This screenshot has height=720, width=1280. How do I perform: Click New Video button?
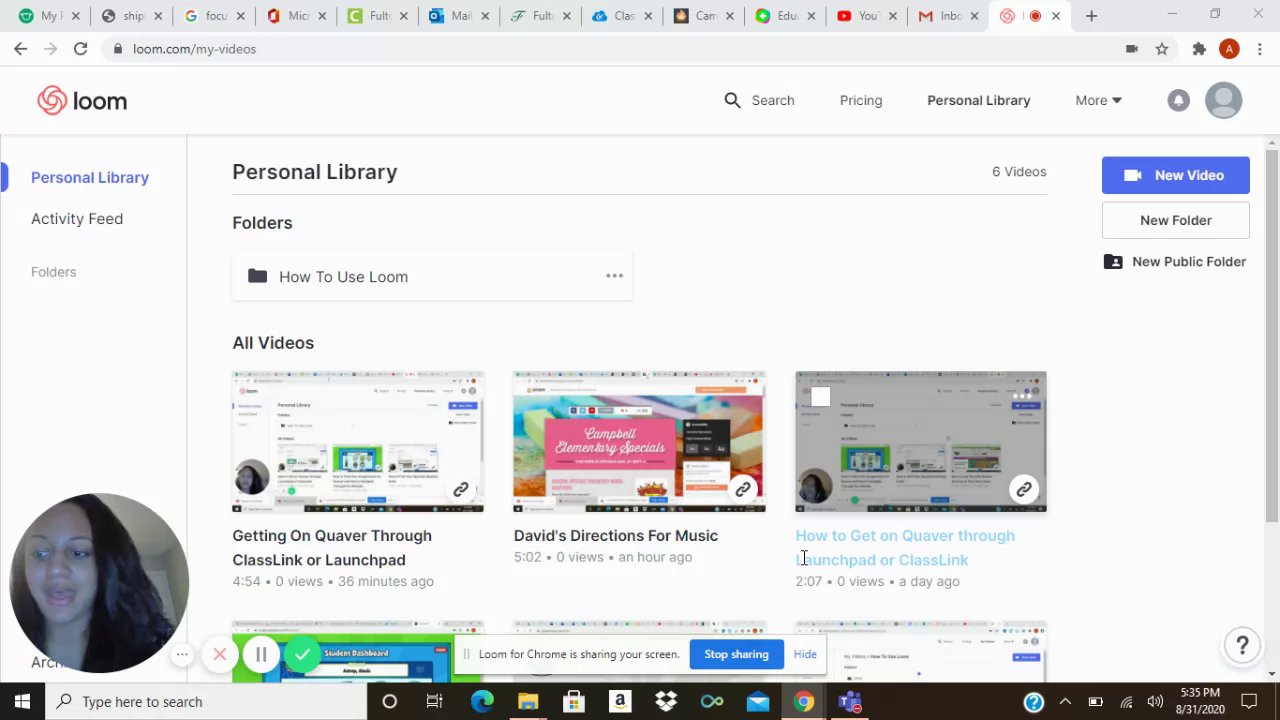pyautogui.click(x=1176, y=175)
